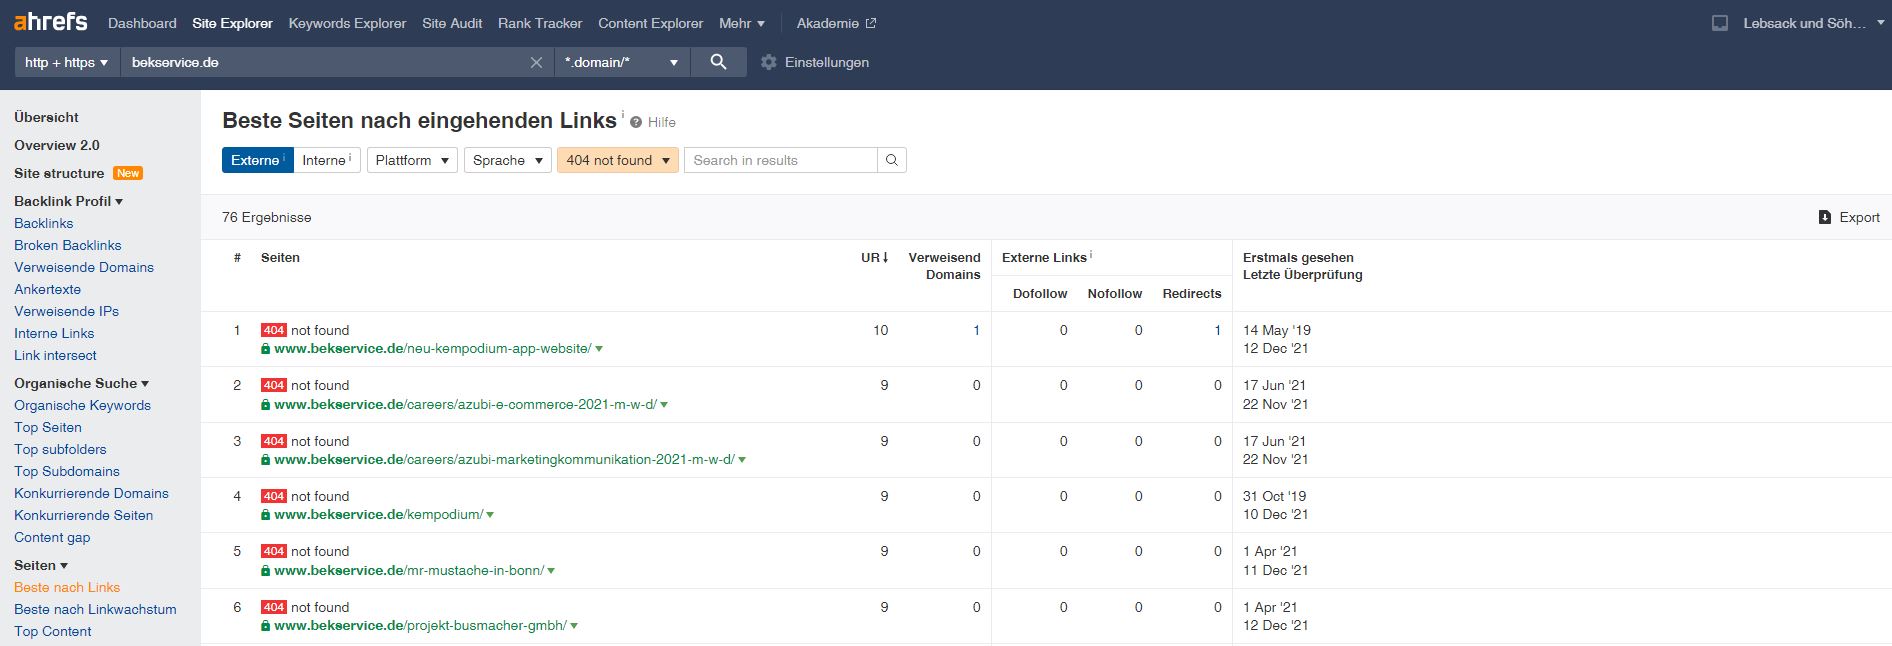The image size is (1892, 646).
Task: Collapse the Organische Suche section
Action: coord(81,383)
